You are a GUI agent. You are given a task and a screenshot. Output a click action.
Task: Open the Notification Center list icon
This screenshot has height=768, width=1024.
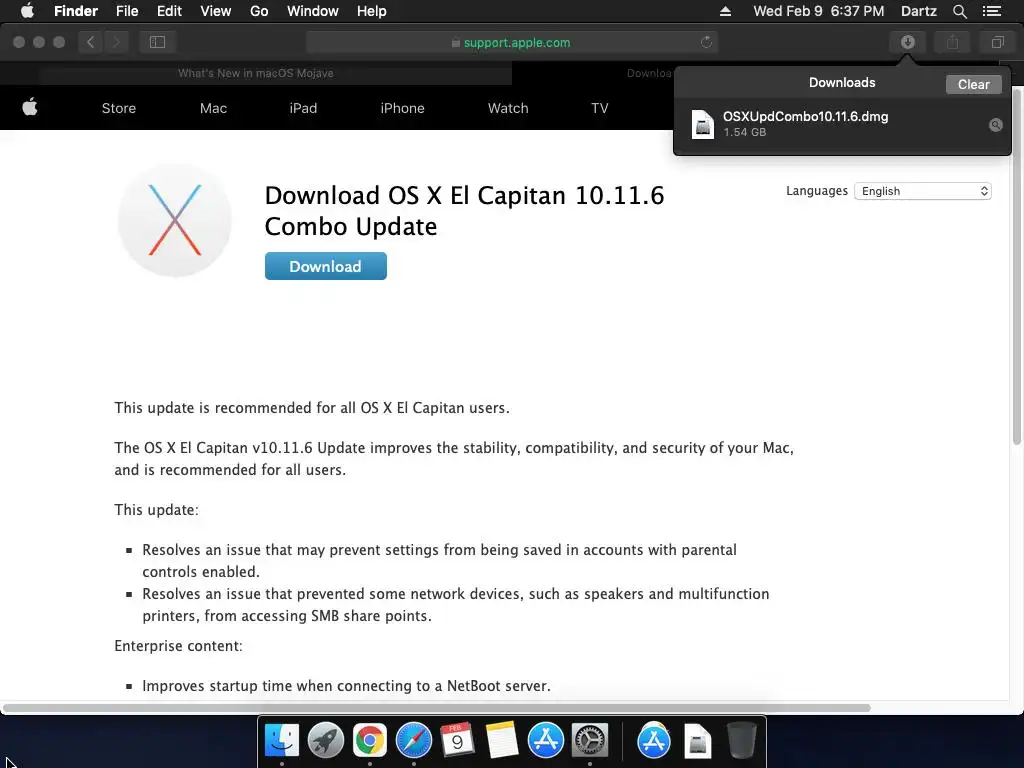[992, 11]
